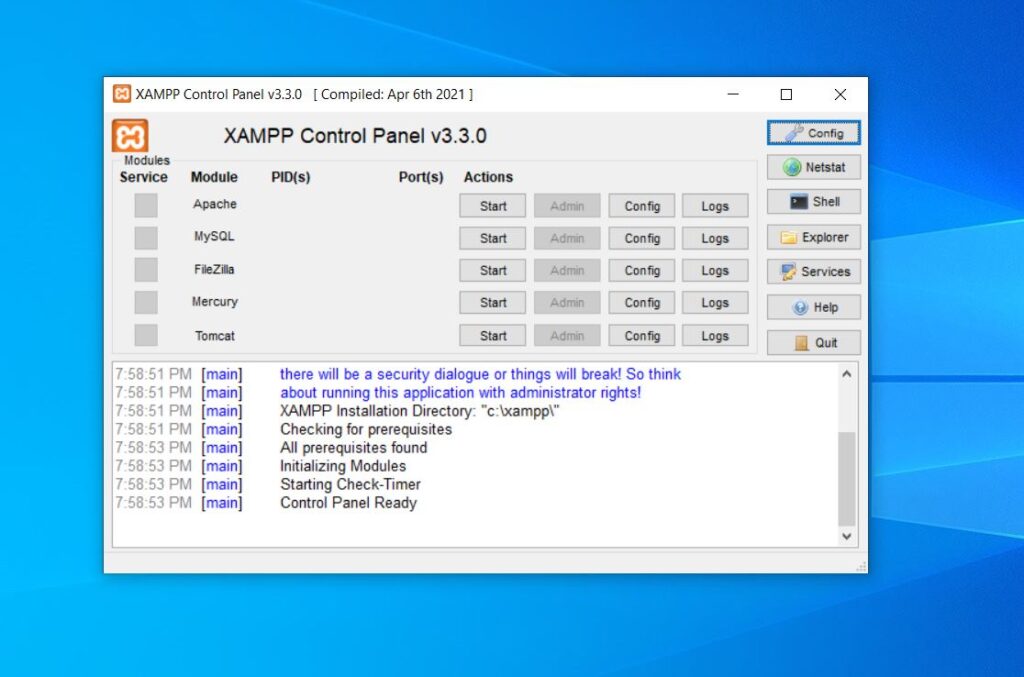Open Logs for the Tomcat module
The image size is (1024, 677).
click(x=715, y=336)
